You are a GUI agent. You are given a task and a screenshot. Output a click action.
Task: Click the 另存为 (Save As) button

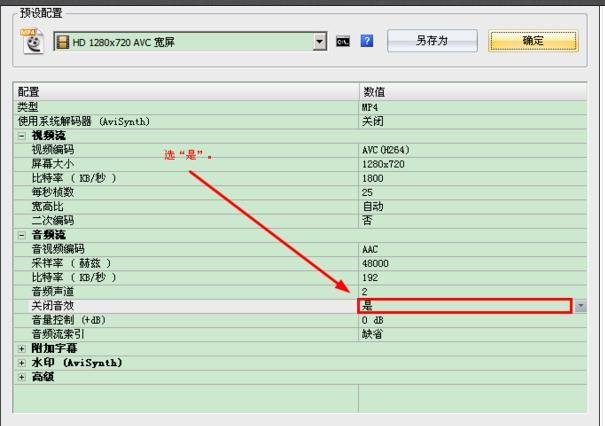pos(431,41)
